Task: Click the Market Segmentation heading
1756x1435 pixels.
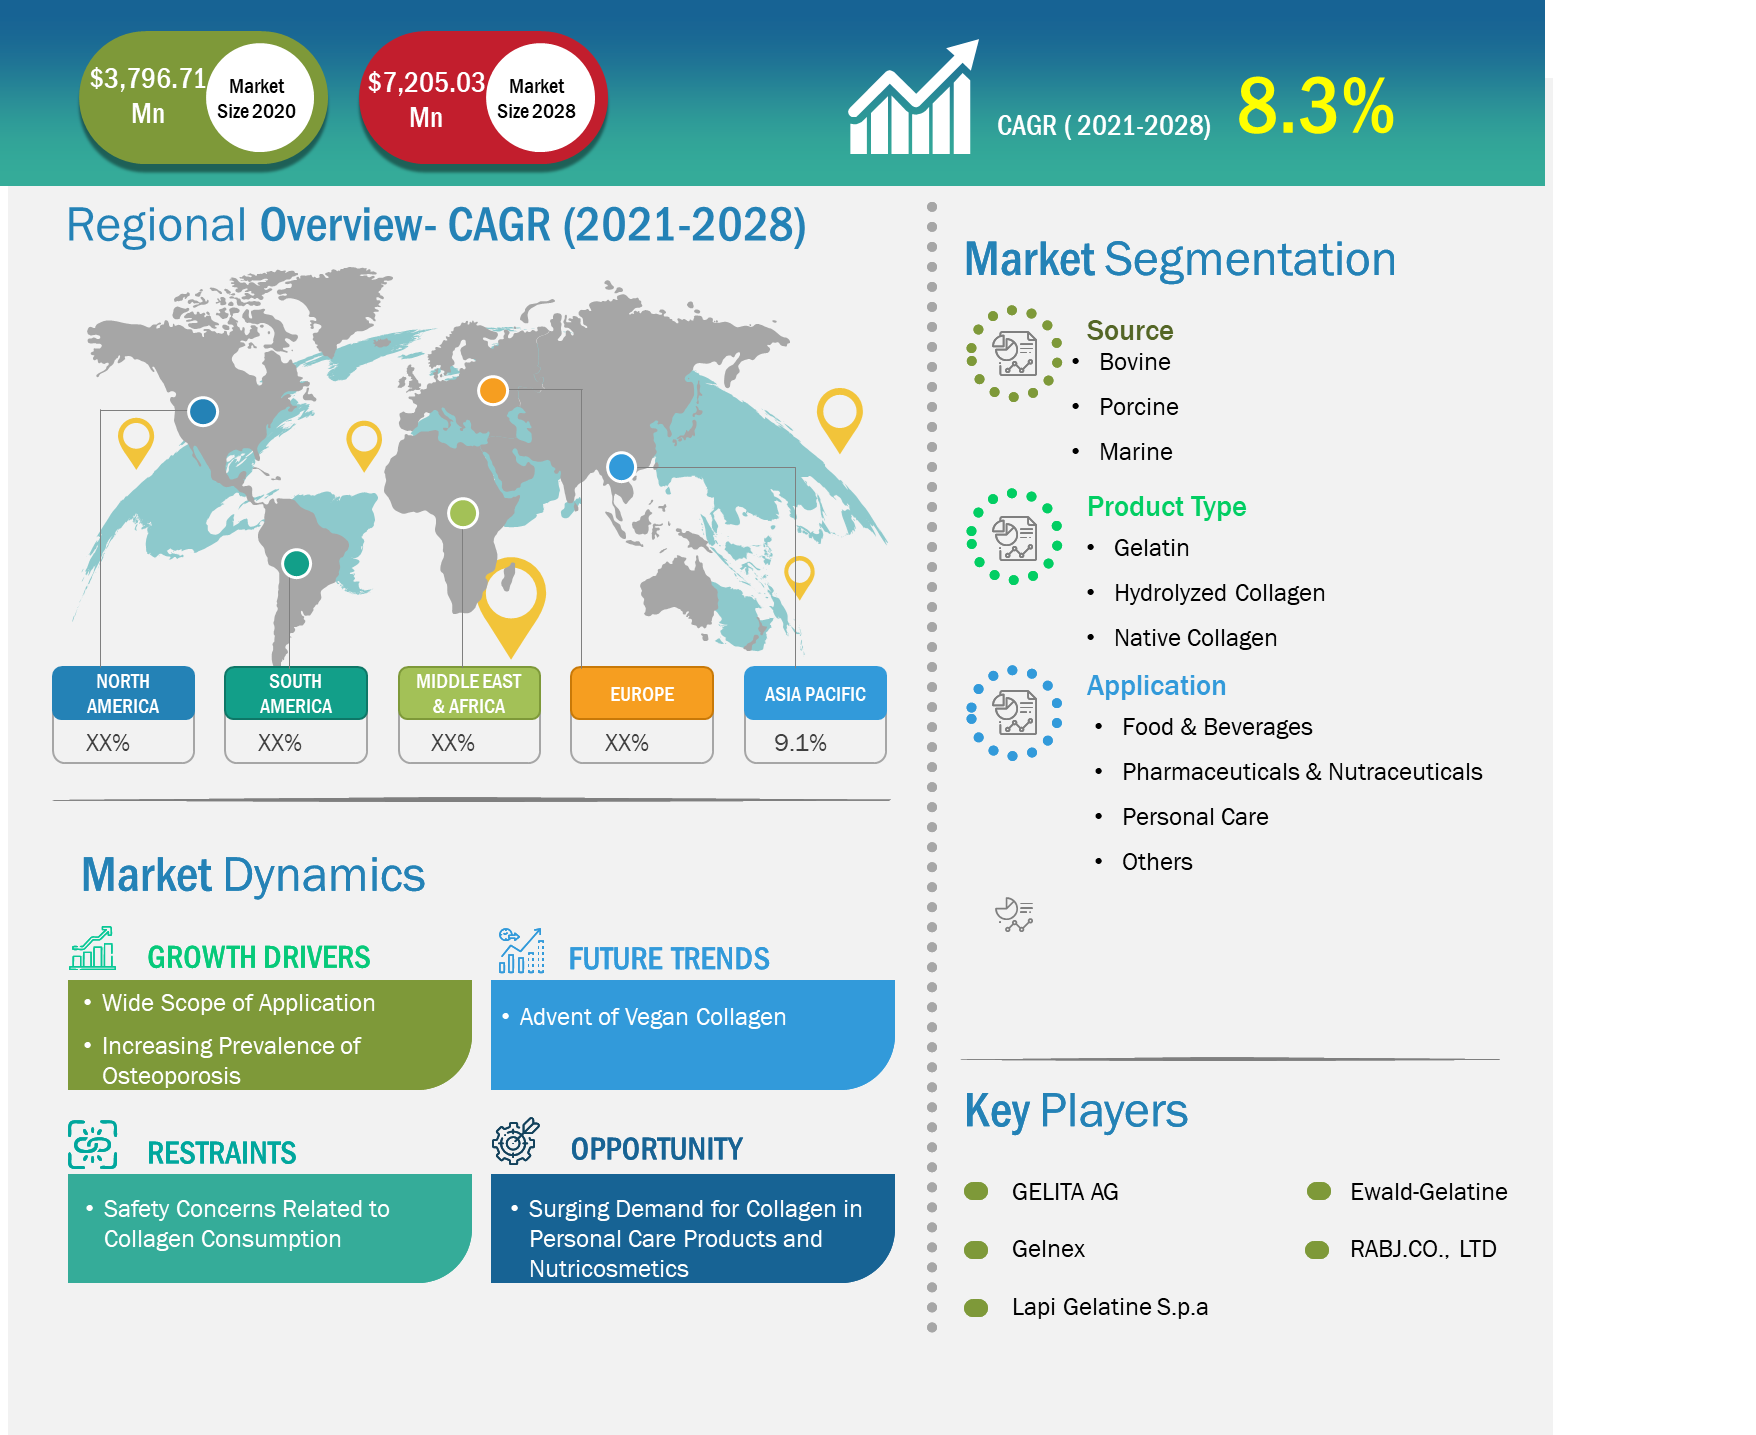Action: pyautogui.click(x=1180, y=260)
